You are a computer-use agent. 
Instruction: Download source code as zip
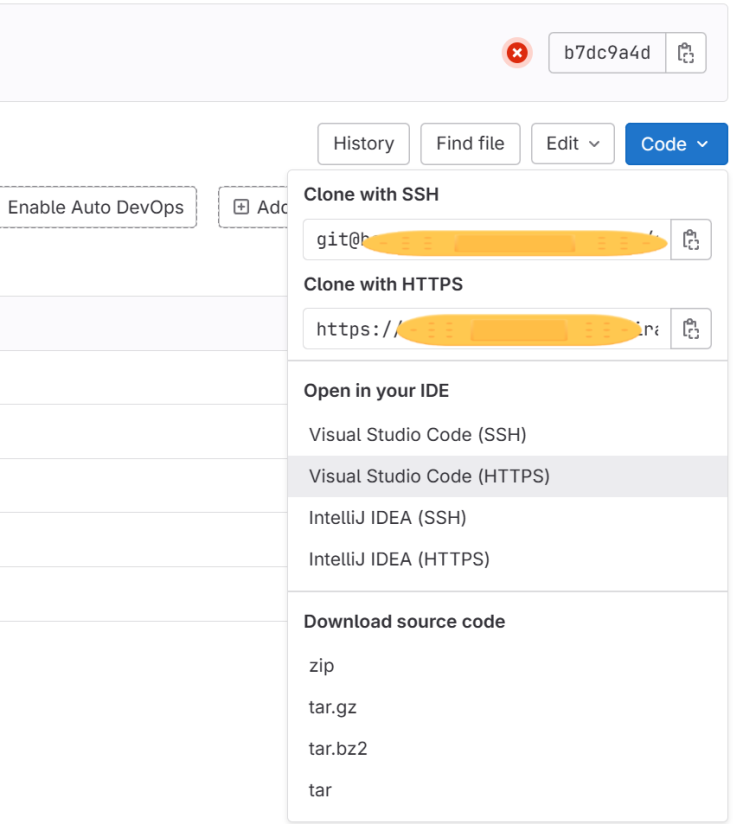click(x=322, y=666)
